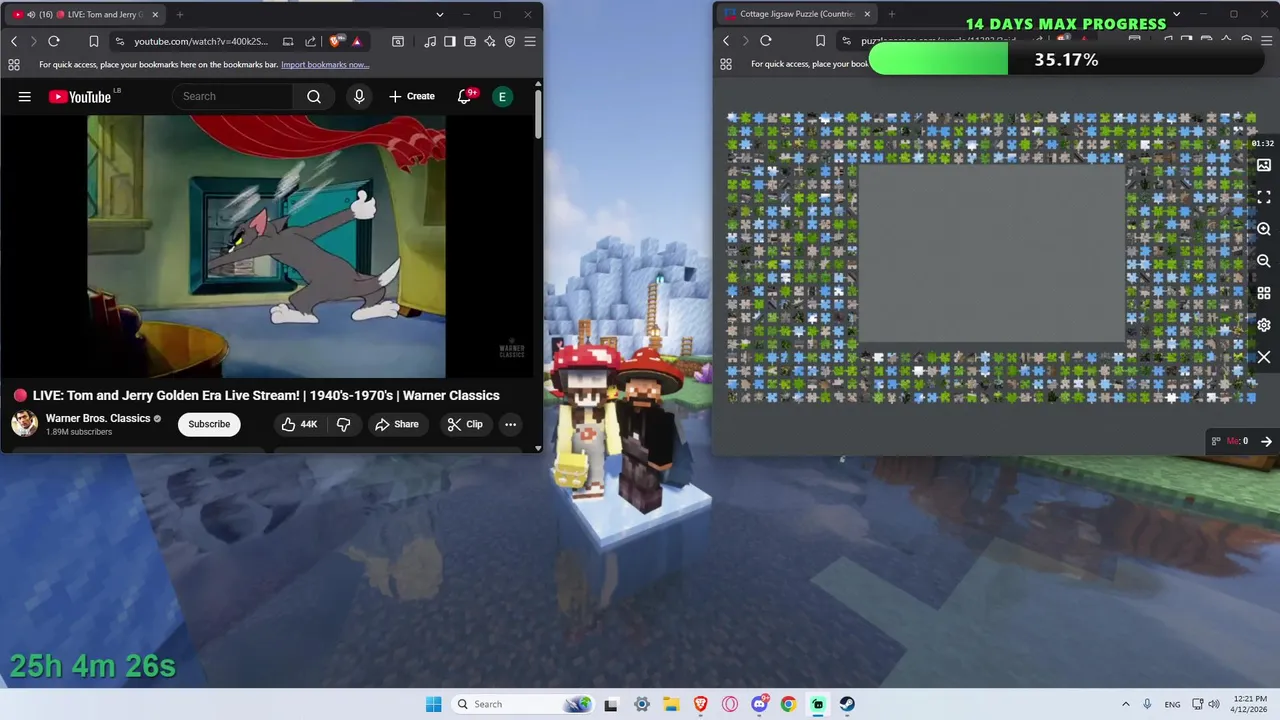Click the arrow next to Me: 0
The width and height of the screenshot is (1280, 720).
coord(1266,441)
